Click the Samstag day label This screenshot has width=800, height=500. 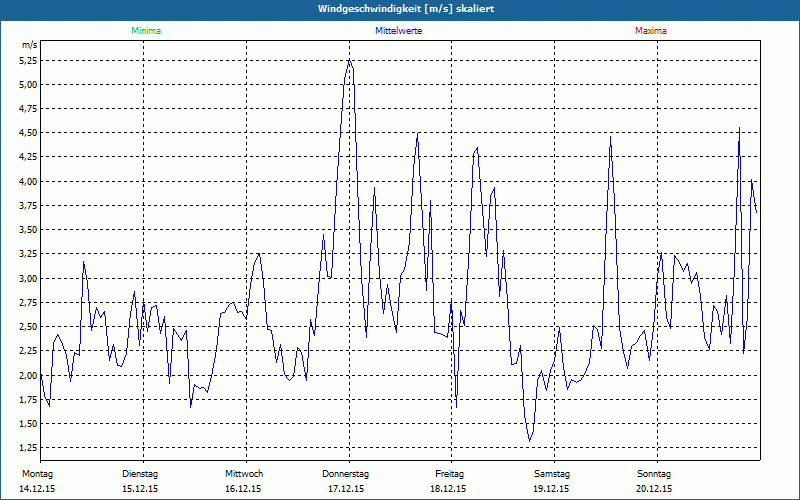click(x=552, y=474)
